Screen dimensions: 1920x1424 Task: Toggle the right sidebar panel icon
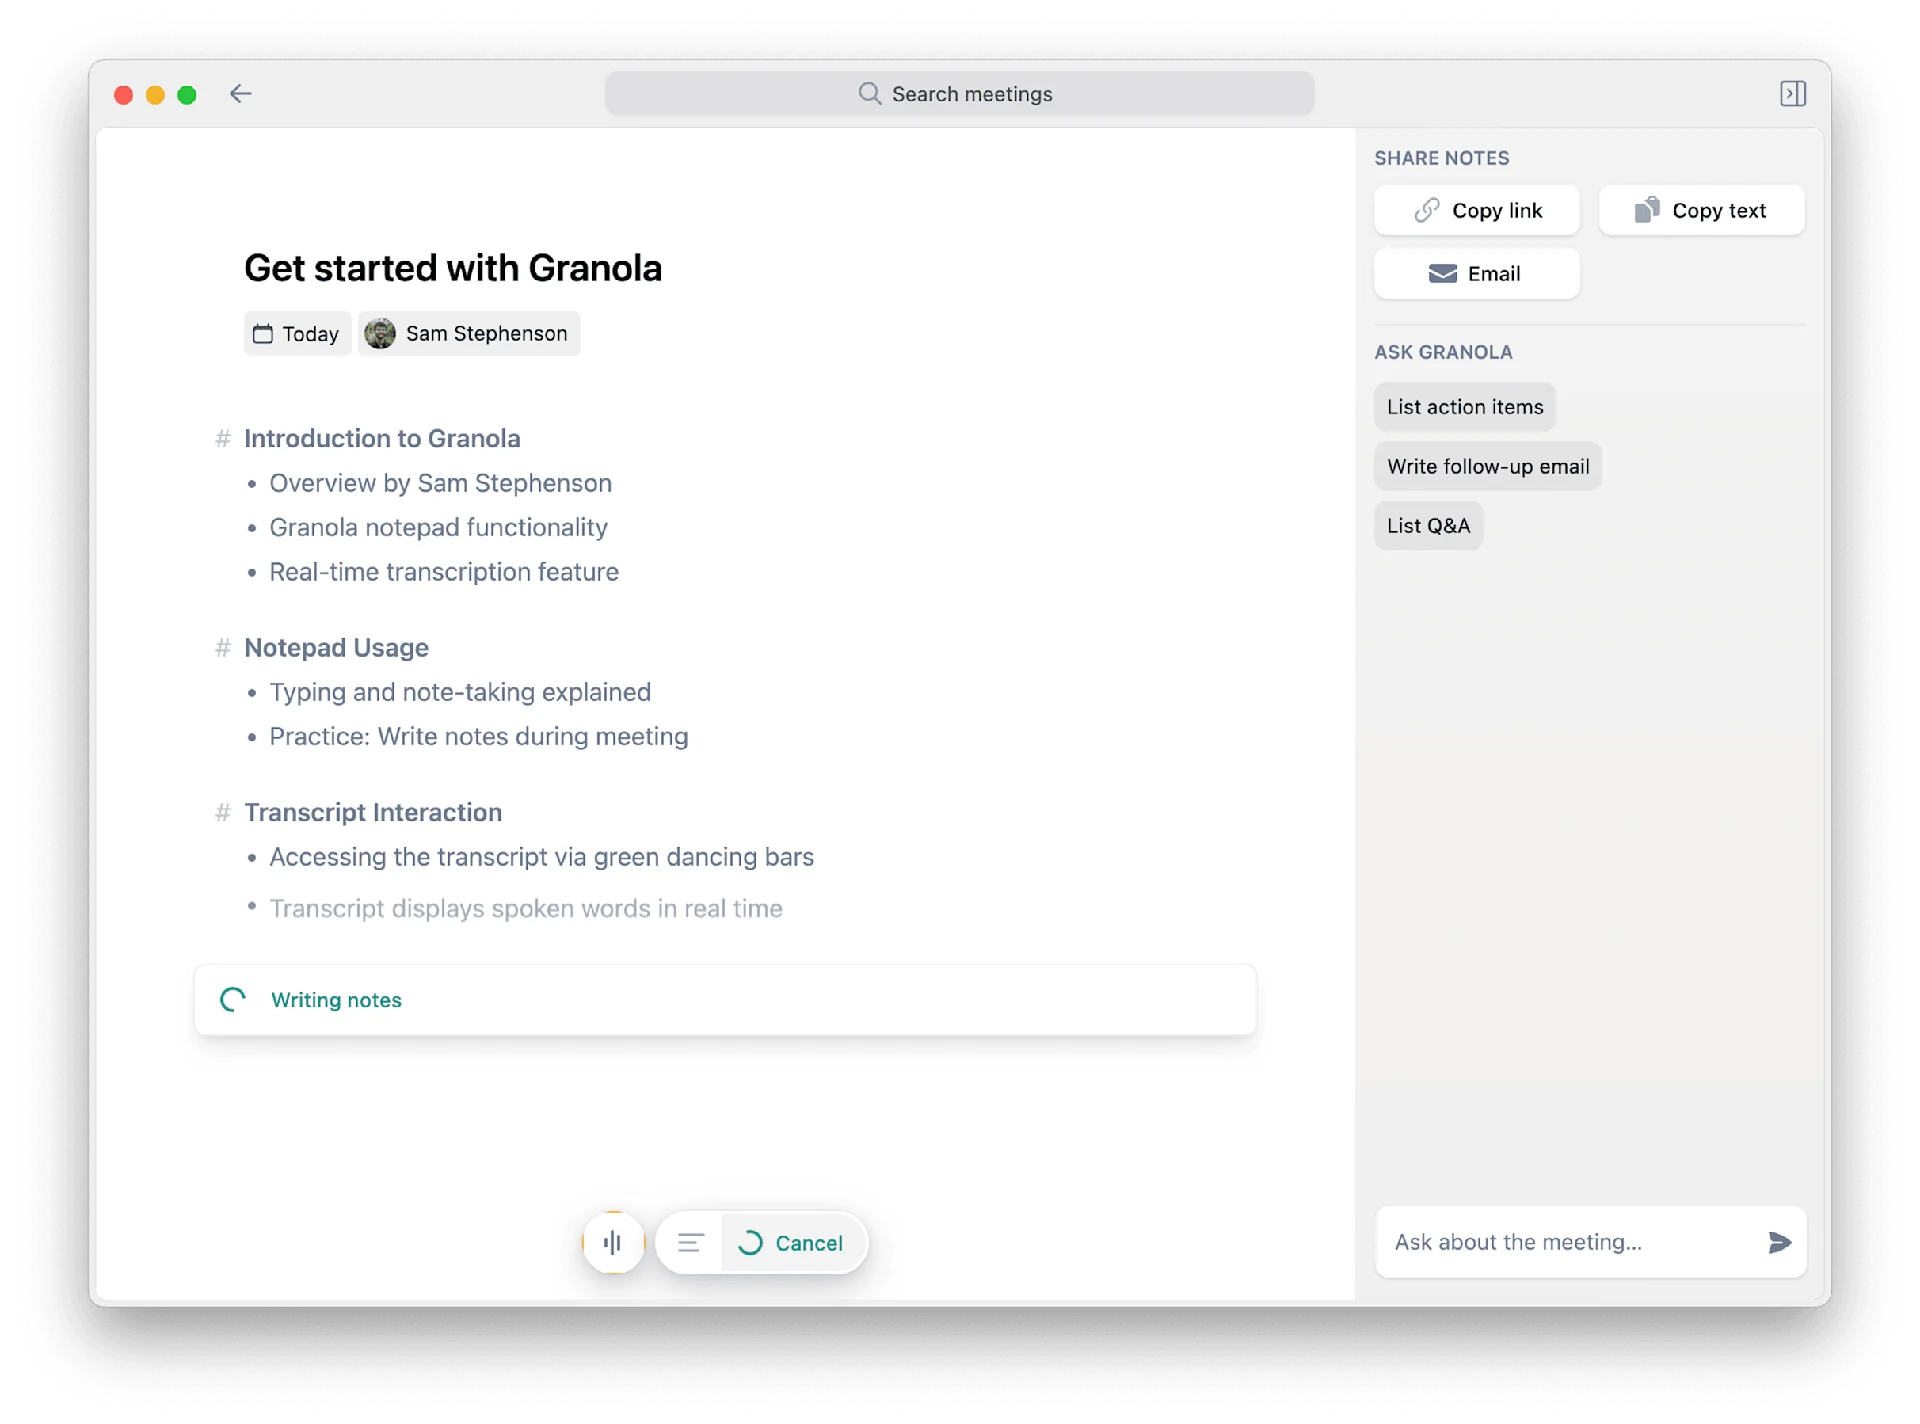(1792, 94)
